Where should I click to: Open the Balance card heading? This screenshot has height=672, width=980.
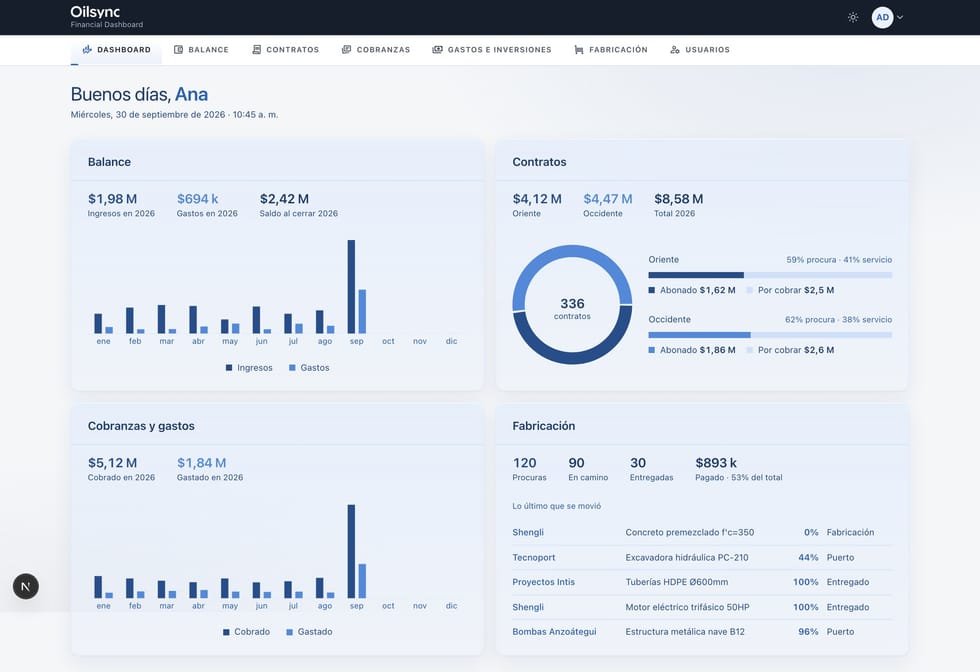pos(109,162)
